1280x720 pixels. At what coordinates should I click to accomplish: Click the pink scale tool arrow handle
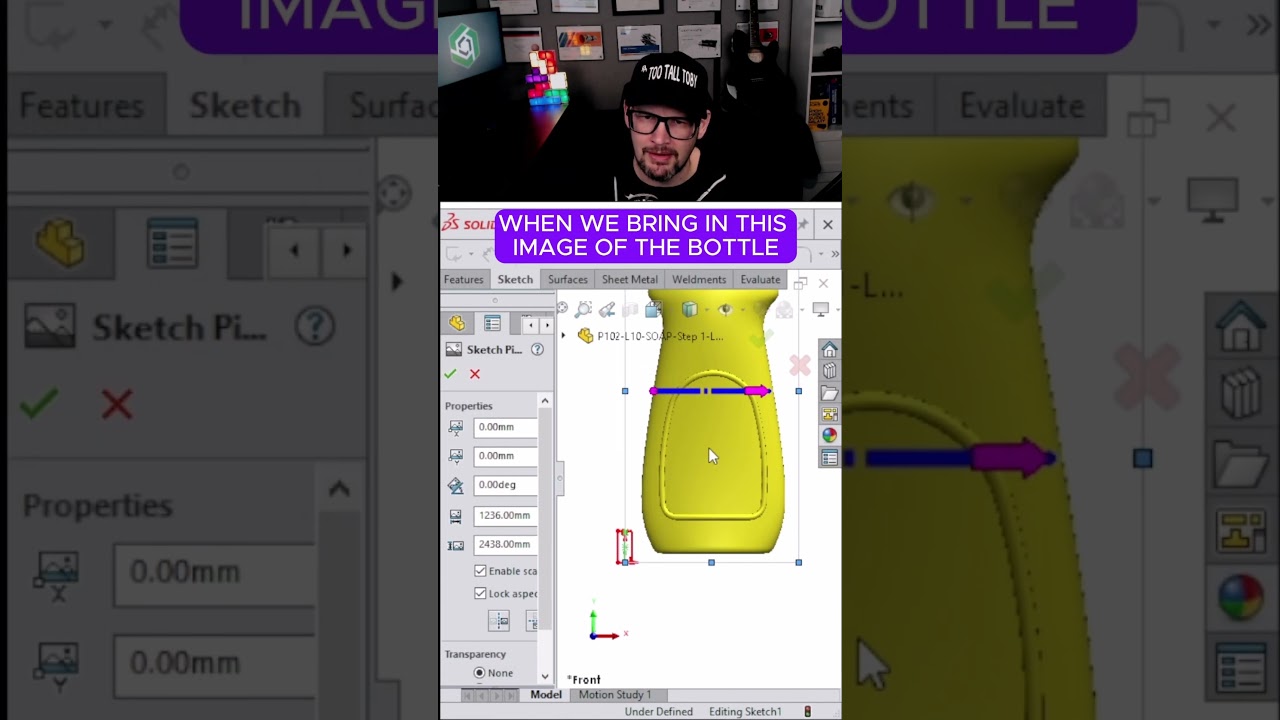pos(757,391)
